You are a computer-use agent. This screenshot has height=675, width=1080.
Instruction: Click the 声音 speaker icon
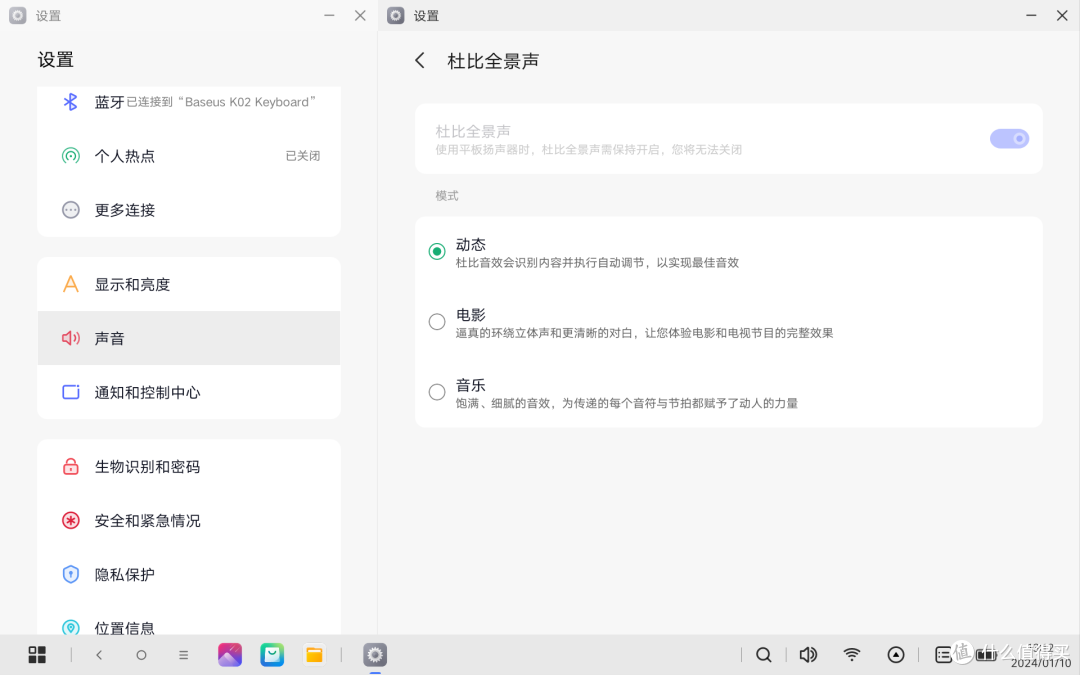pos(70,338)
